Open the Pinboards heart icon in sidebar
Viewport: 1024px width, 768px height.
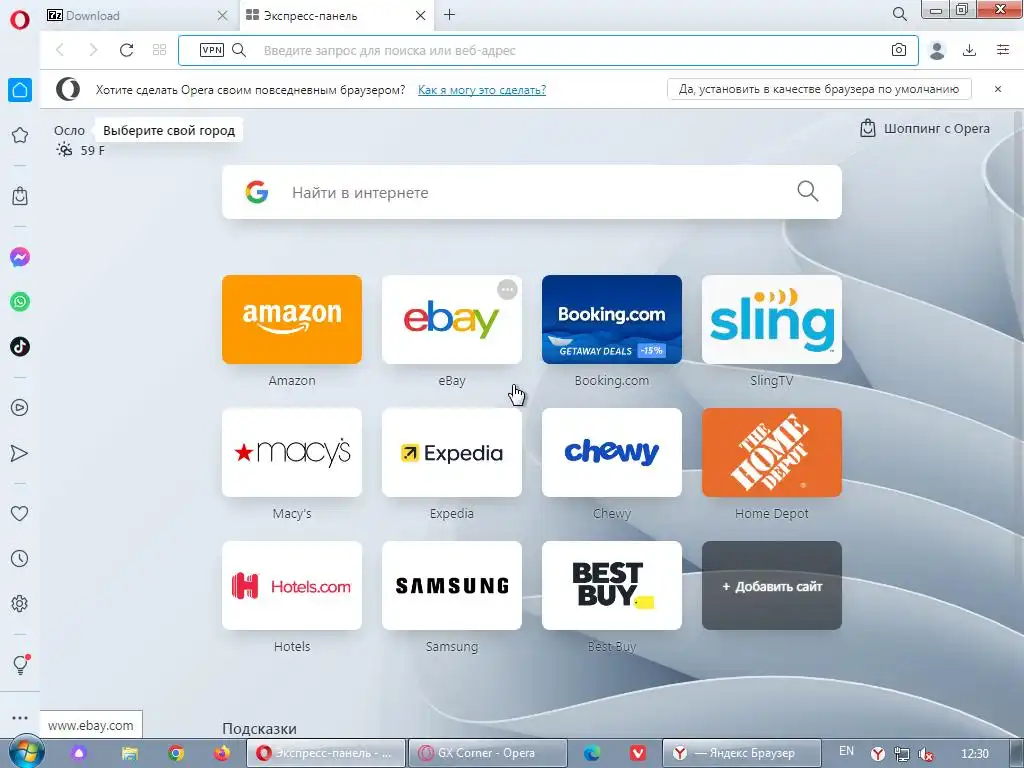pos(20,514)
